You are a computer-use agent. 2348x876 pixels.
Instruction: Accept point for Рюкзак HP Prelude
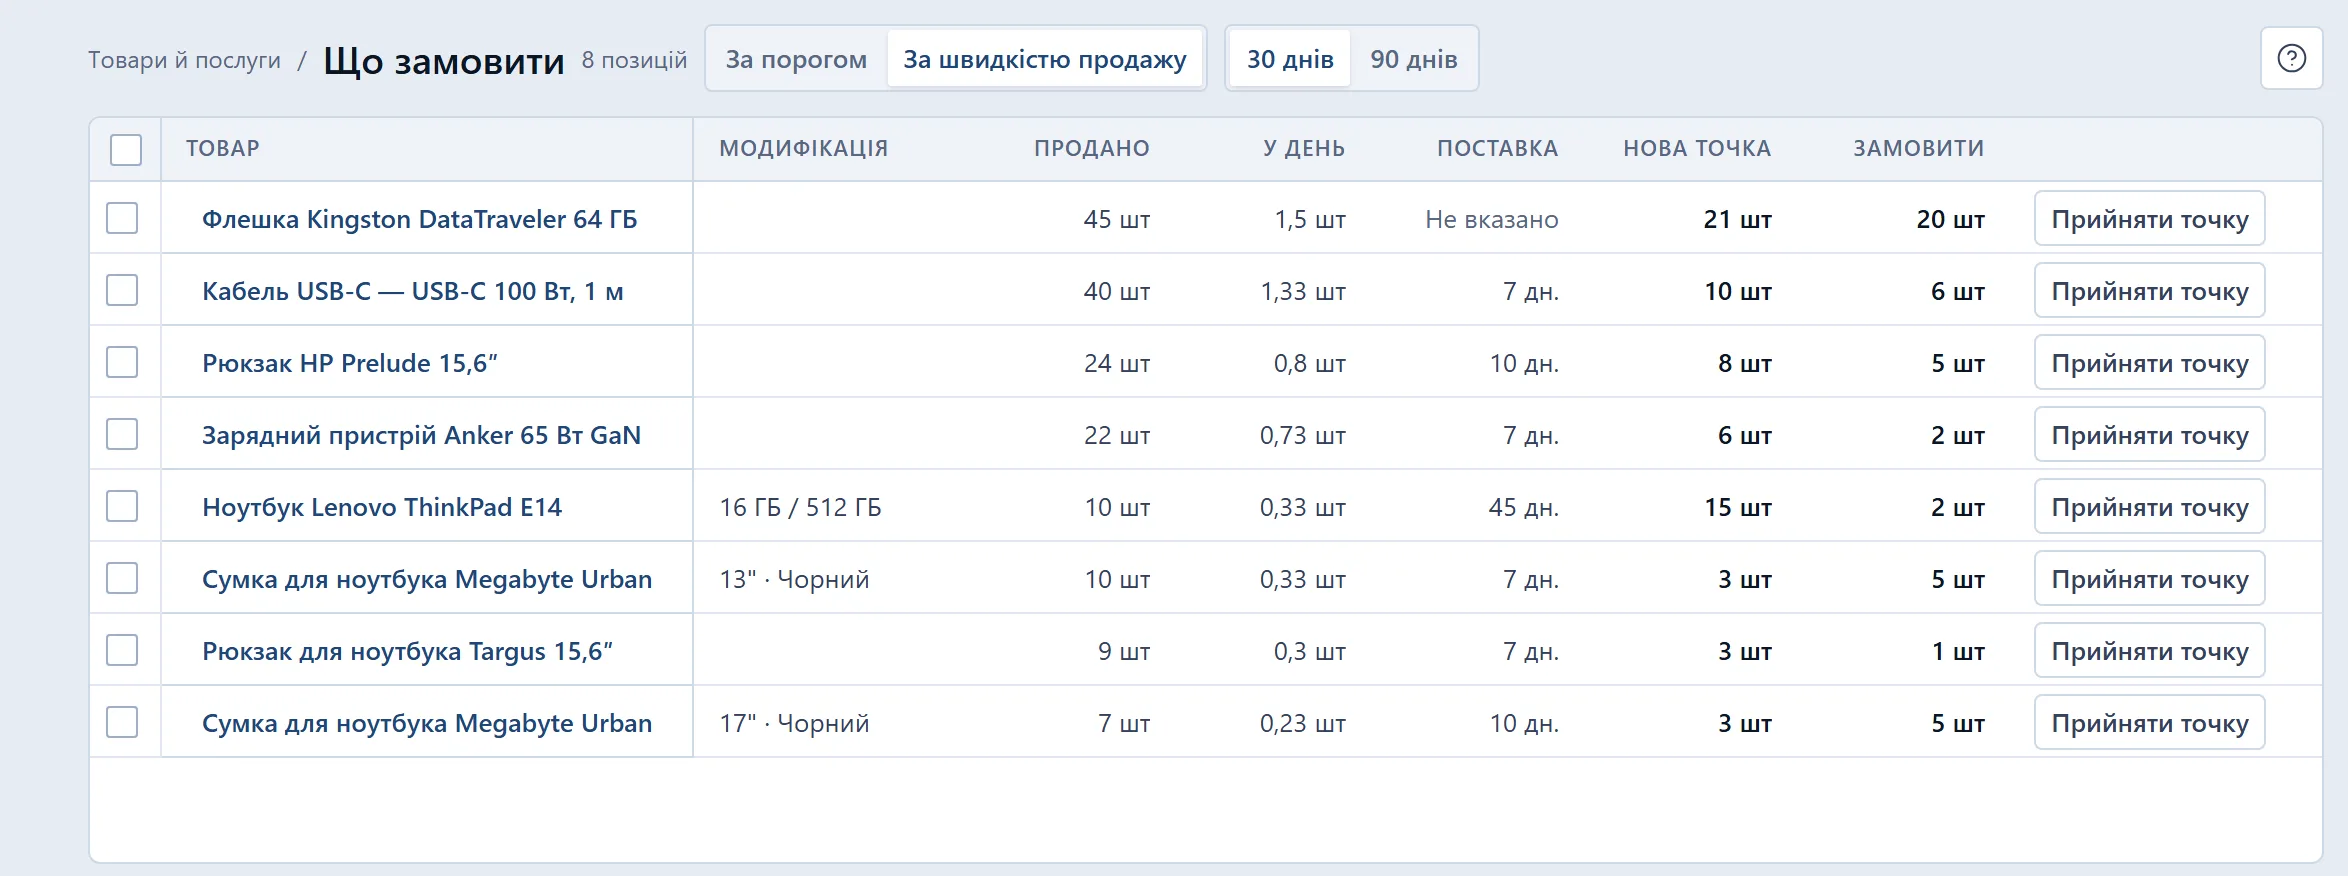tap(2150, 362)
